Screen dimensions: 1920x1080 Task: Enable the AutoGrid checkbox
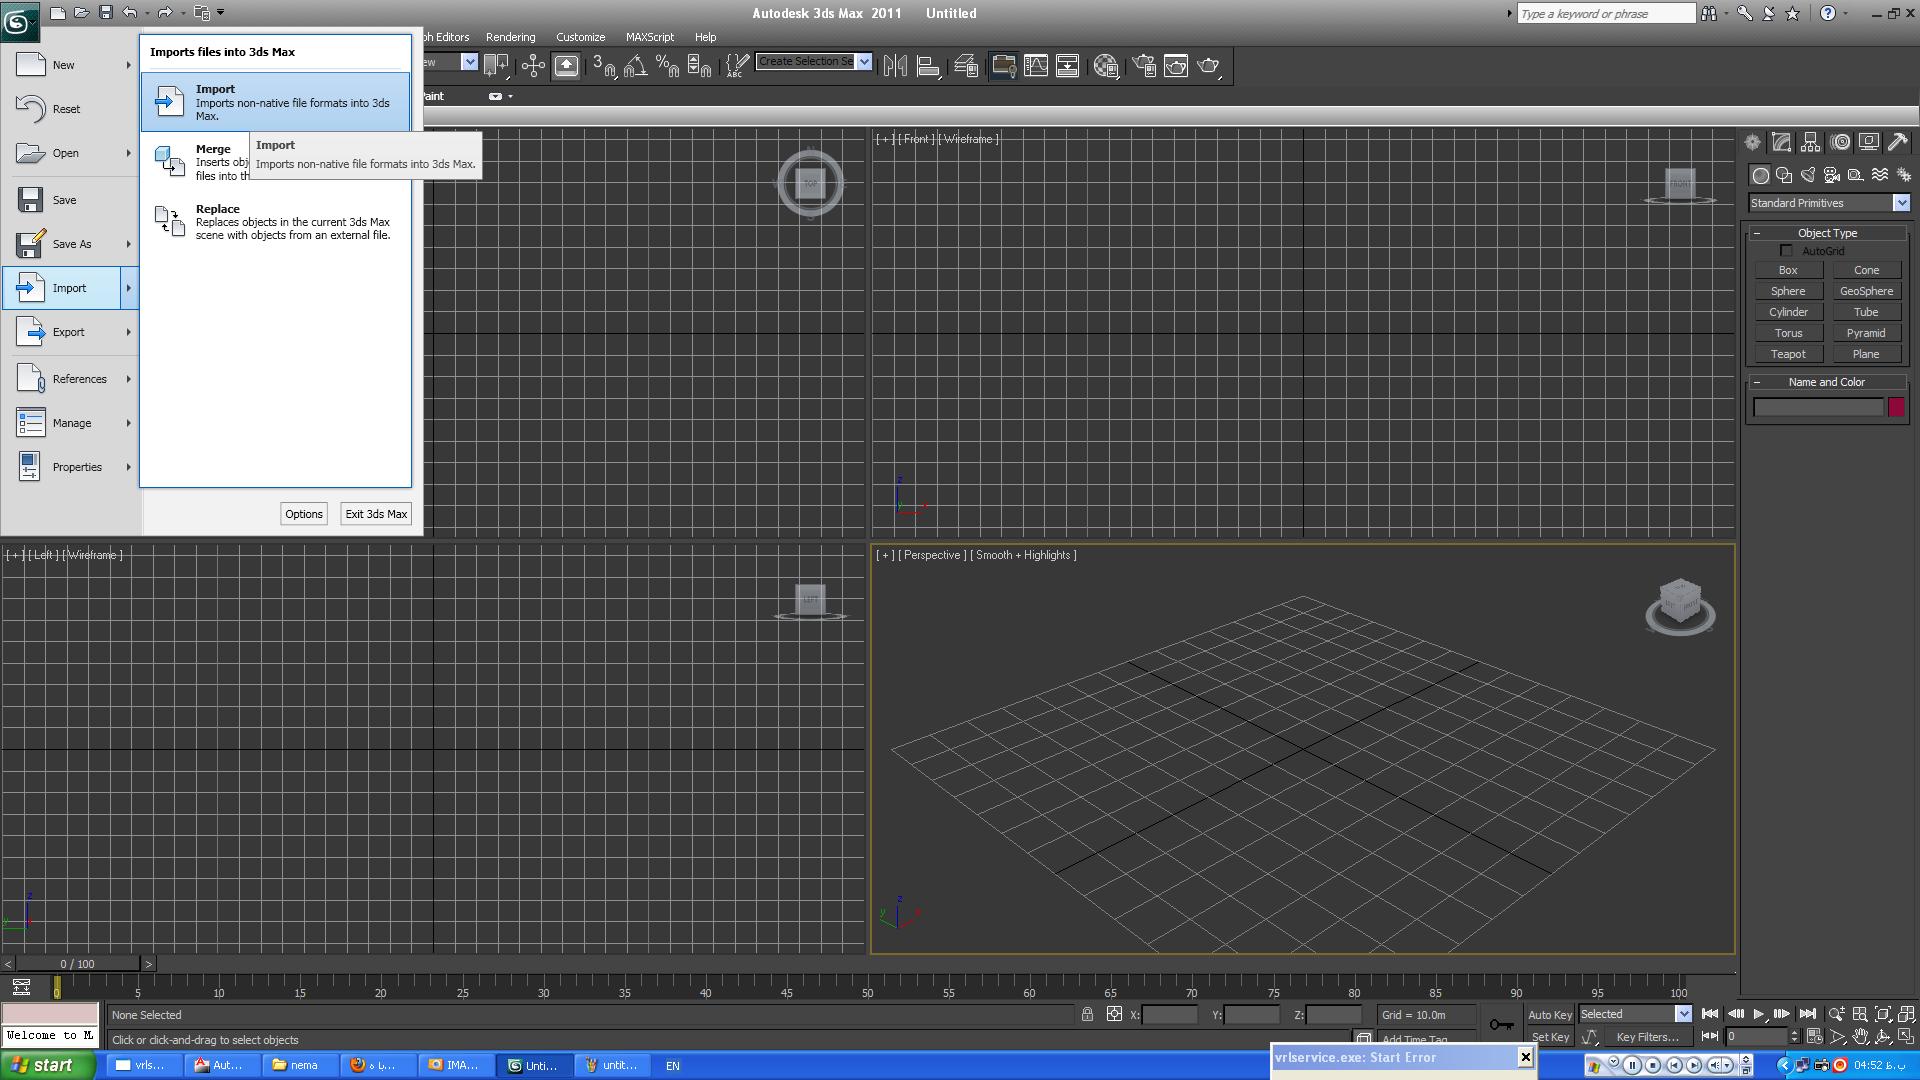pyautogui.click(x=1786, y=251)
